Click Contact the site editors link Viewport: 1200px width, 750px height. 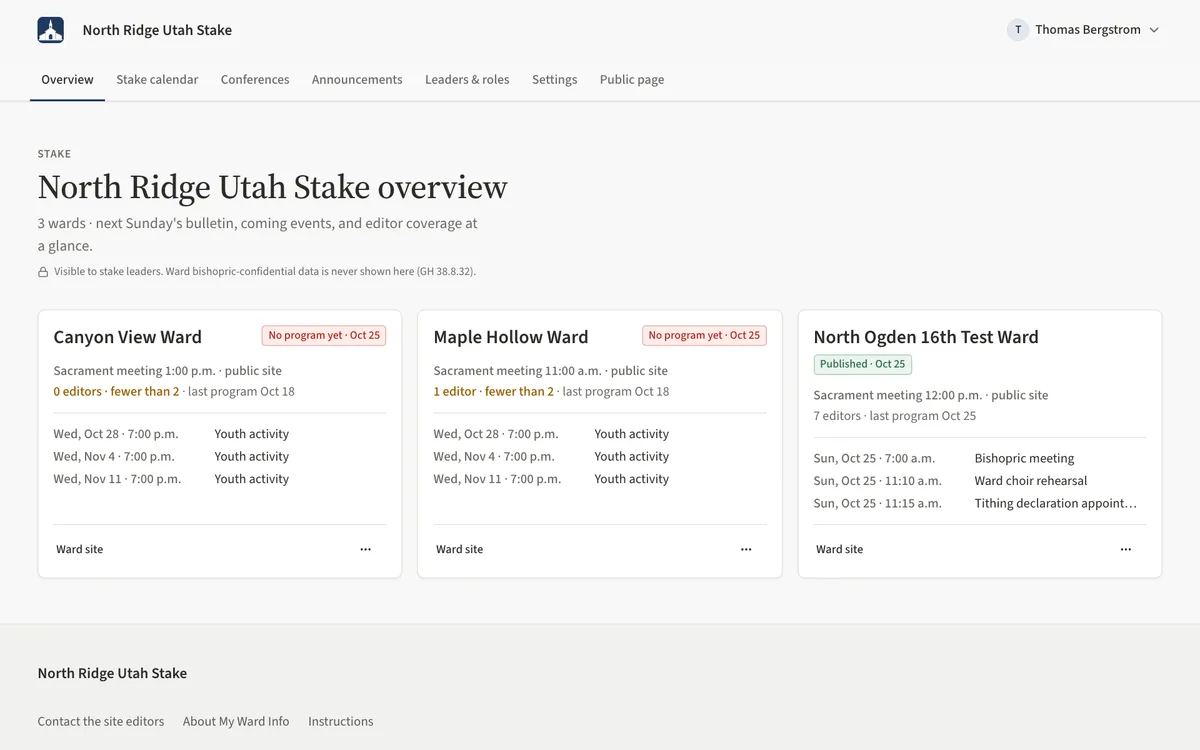(101, 721)
